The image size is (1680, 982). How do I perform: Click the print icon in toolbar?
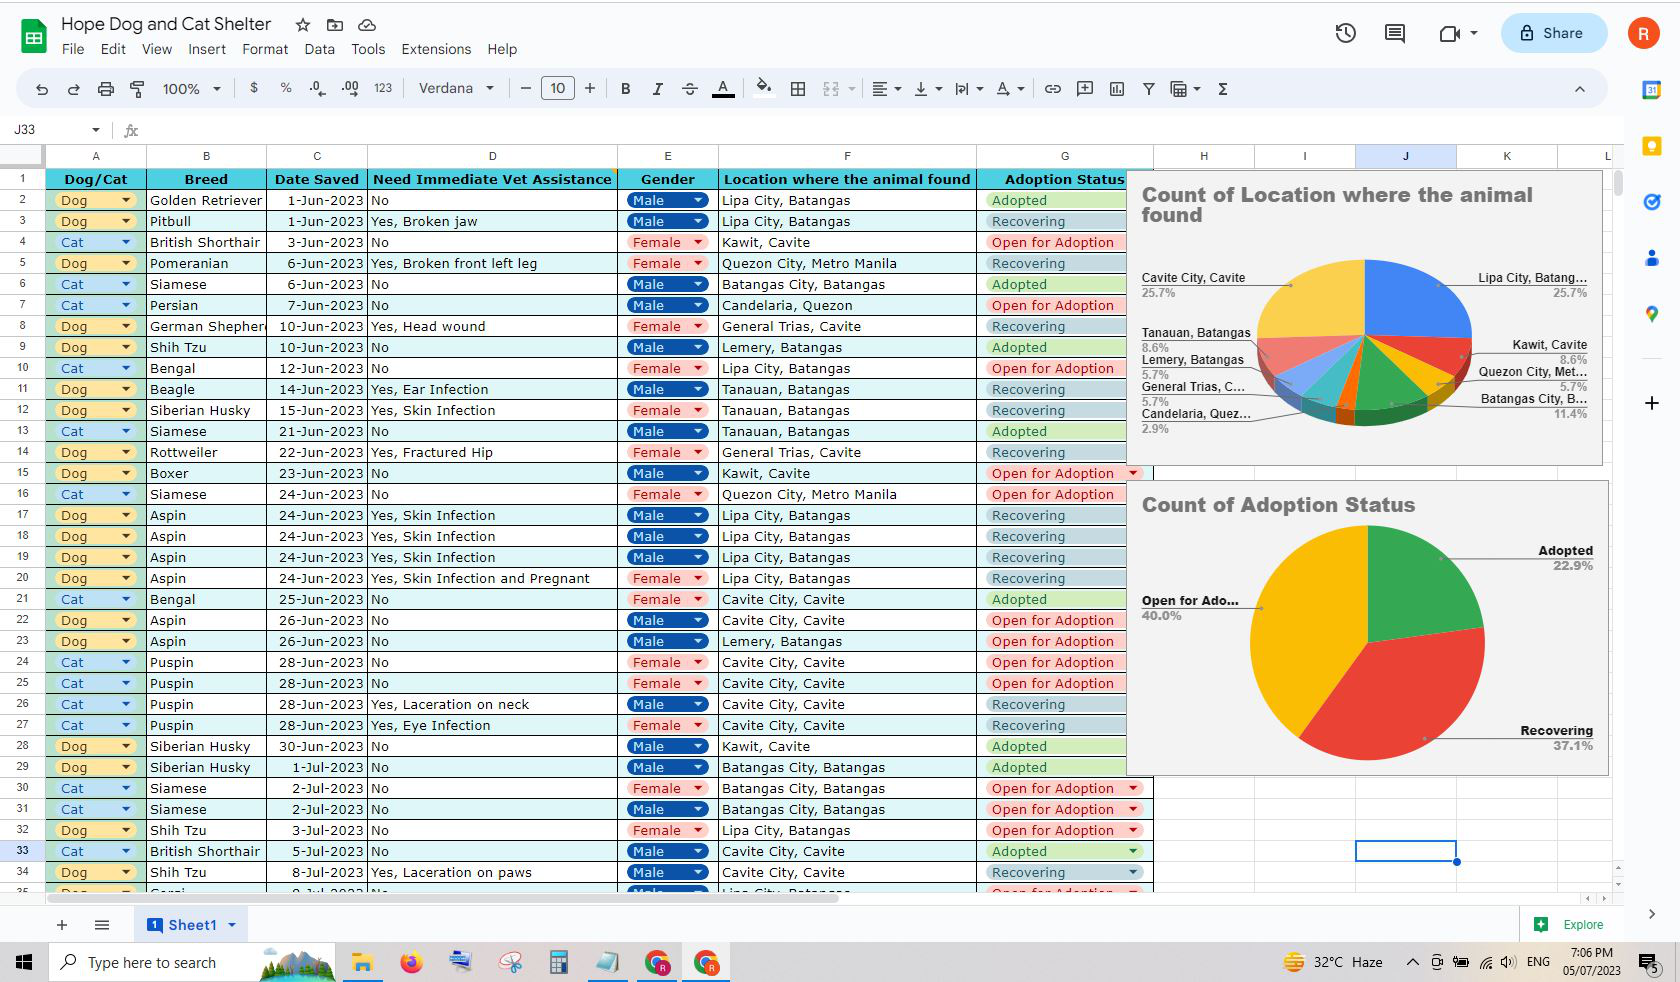(x=105, y=89)
